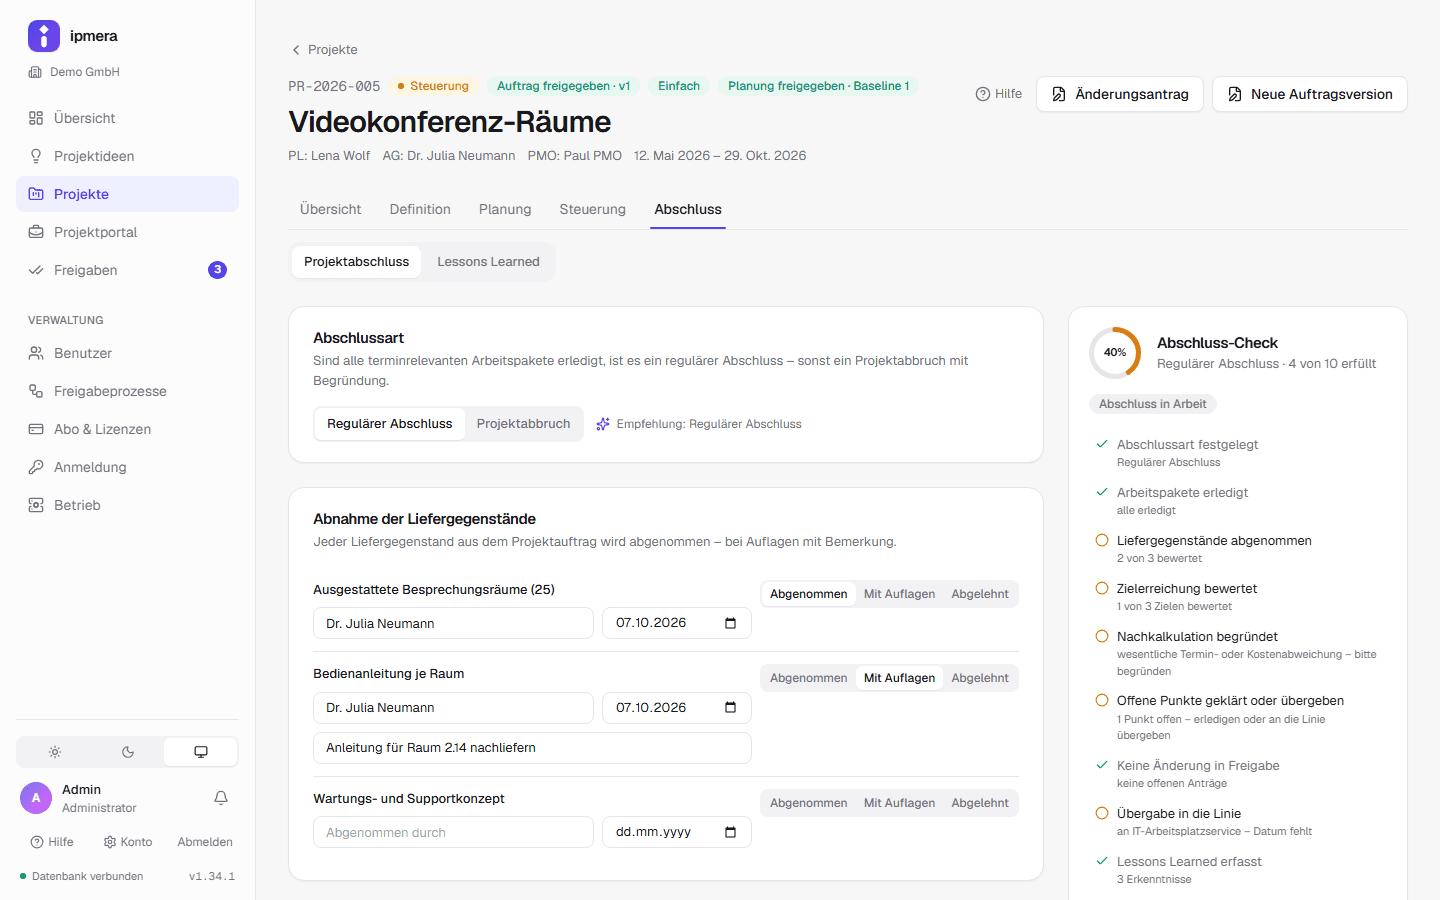Image resolution: width=1440 pixels, height=900 pixels.
Task: Open calendar picker for Bedienanleitung date
Action: [730, 708]
